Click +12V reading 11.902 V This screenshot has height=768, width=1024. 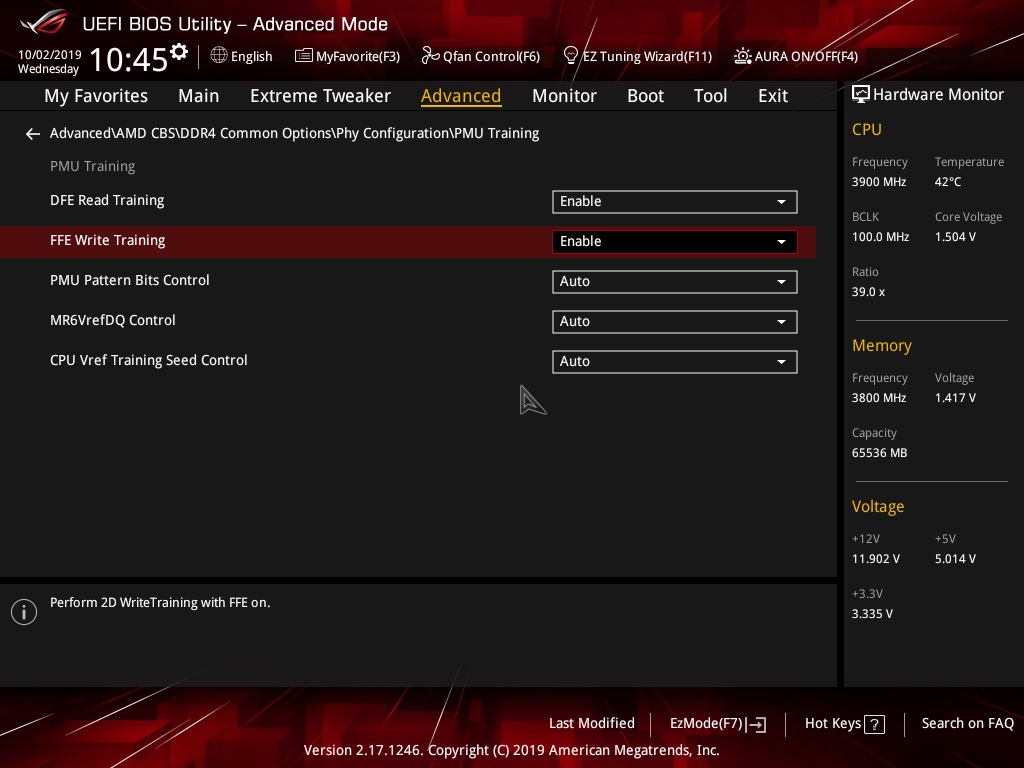tap(875, 559)
